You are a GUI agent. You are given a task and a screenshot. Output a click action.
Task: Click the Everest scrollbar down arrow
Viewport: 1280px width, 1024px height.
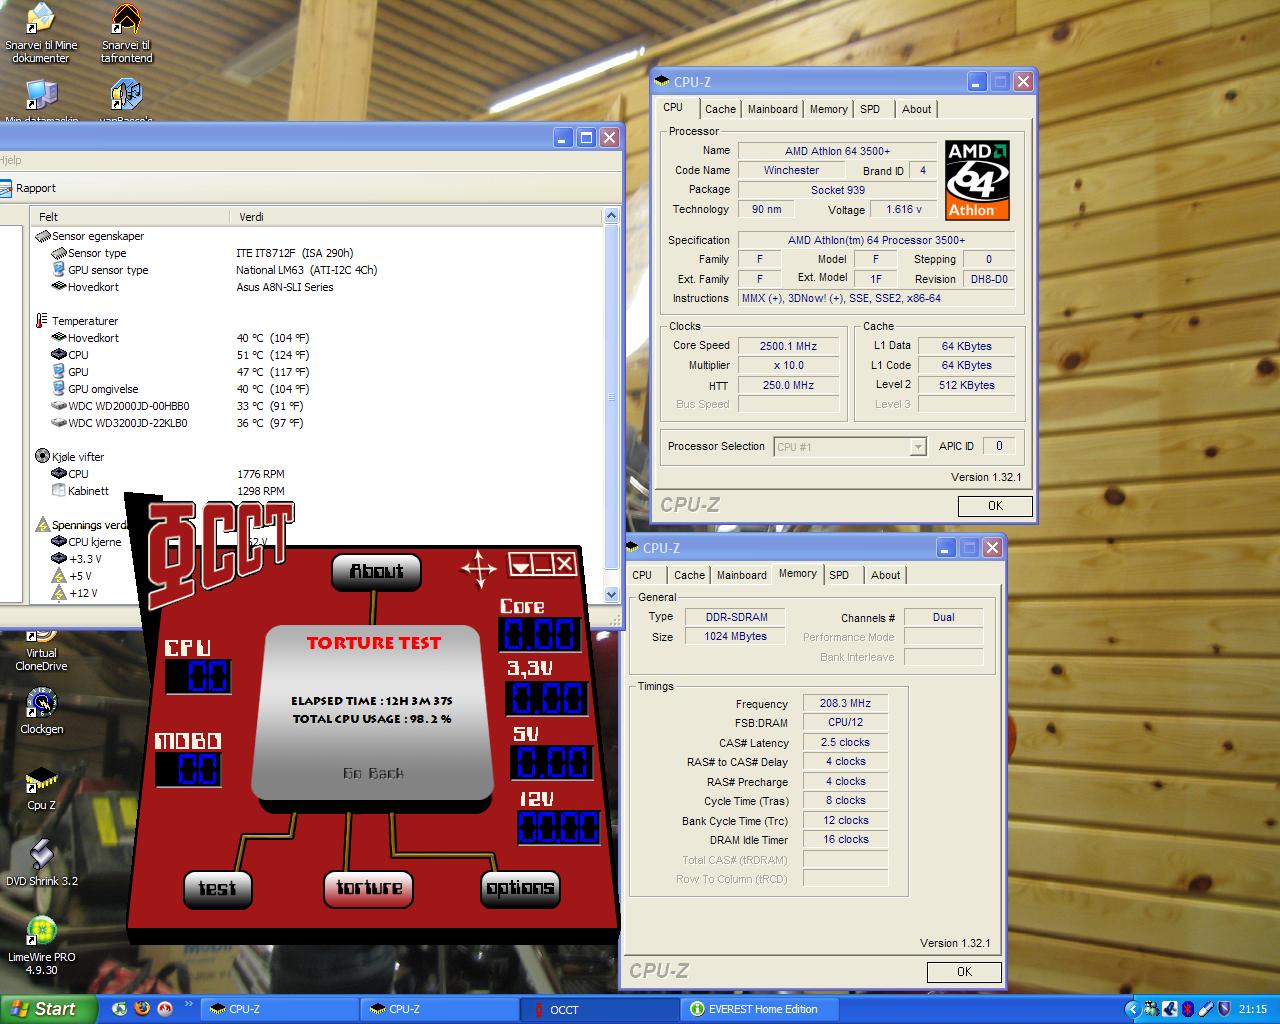pyautogui.click(x=612, y=594)
